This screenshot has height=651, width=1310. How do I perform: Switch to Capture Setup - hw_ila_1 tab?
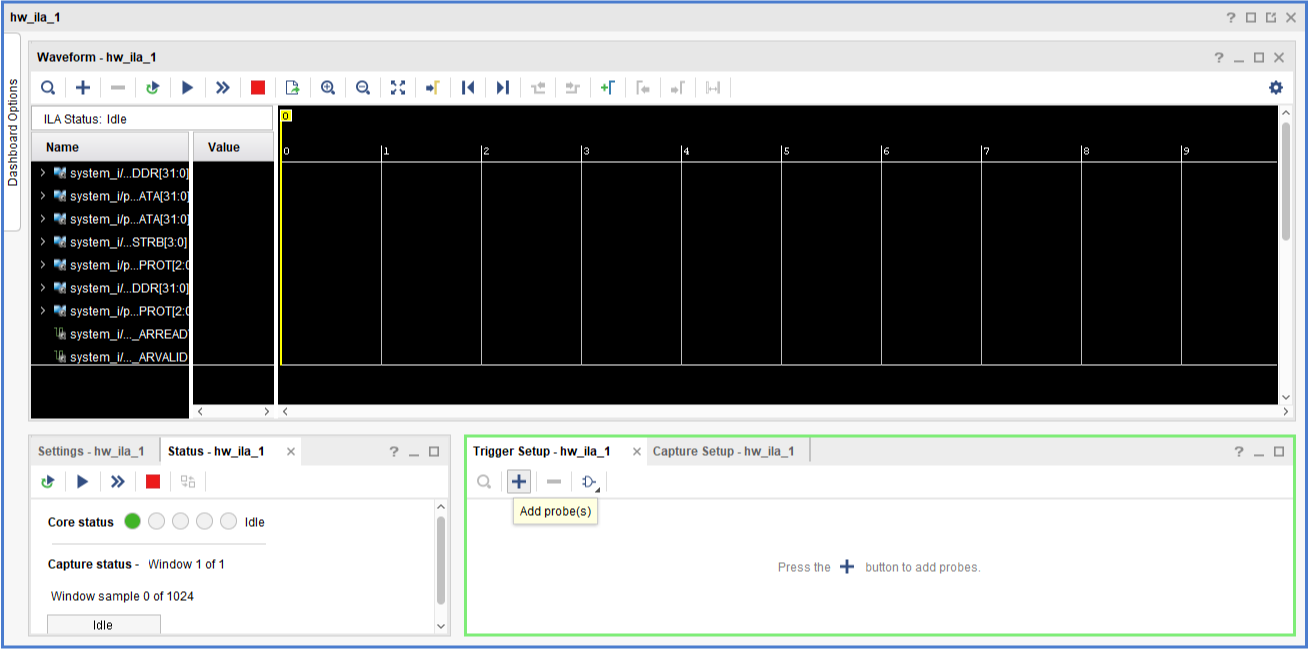pos(724,451)
